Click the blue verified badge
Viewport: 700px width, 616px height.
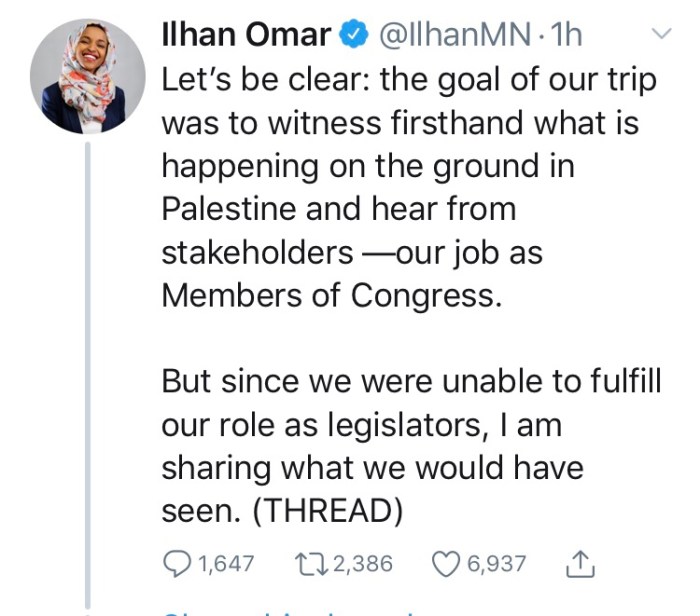pos(352,36)
